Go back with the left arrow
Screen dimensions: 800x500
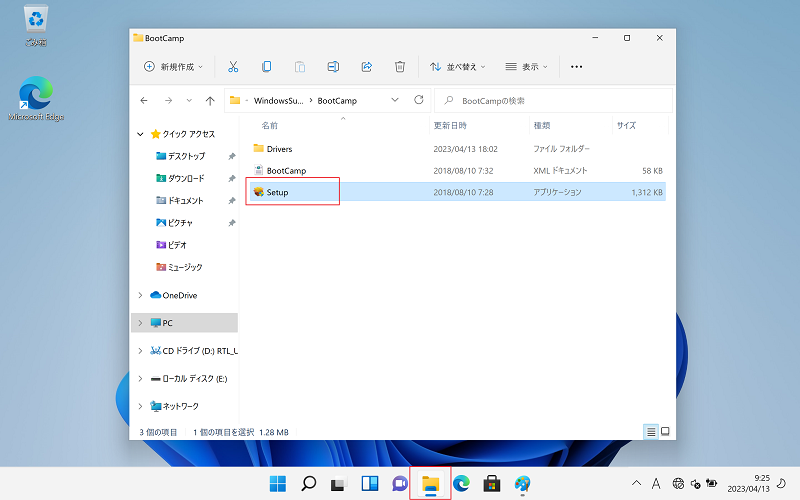[x=144, y=101]
